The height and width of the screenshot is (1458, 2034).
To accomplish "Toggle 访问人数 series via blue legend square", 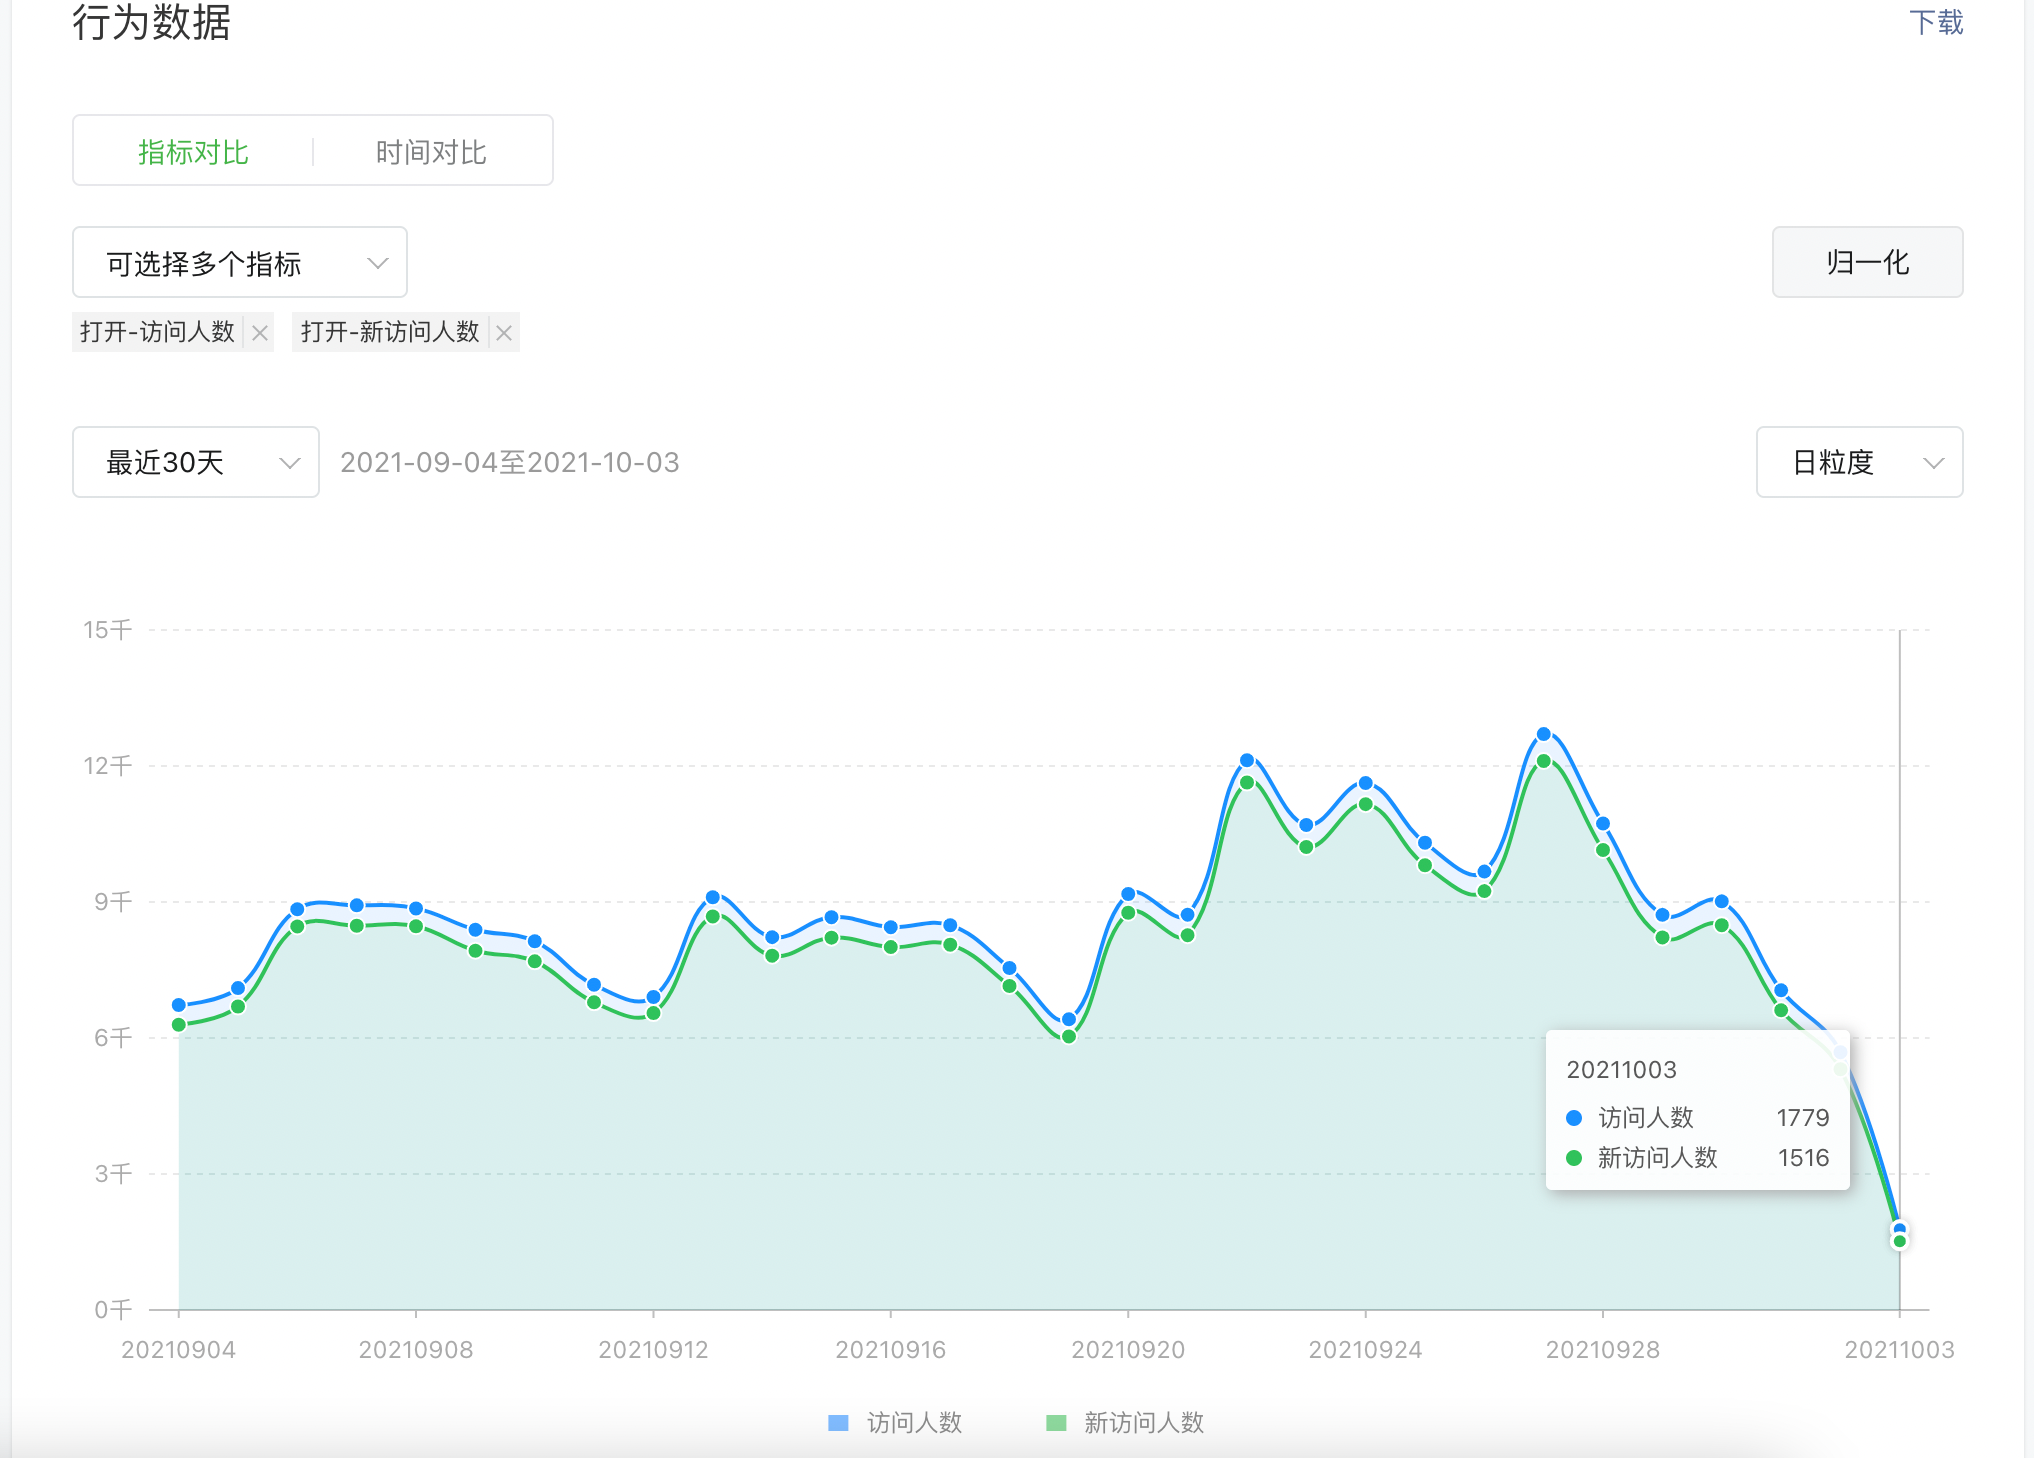I will [x=838, y=1422].
